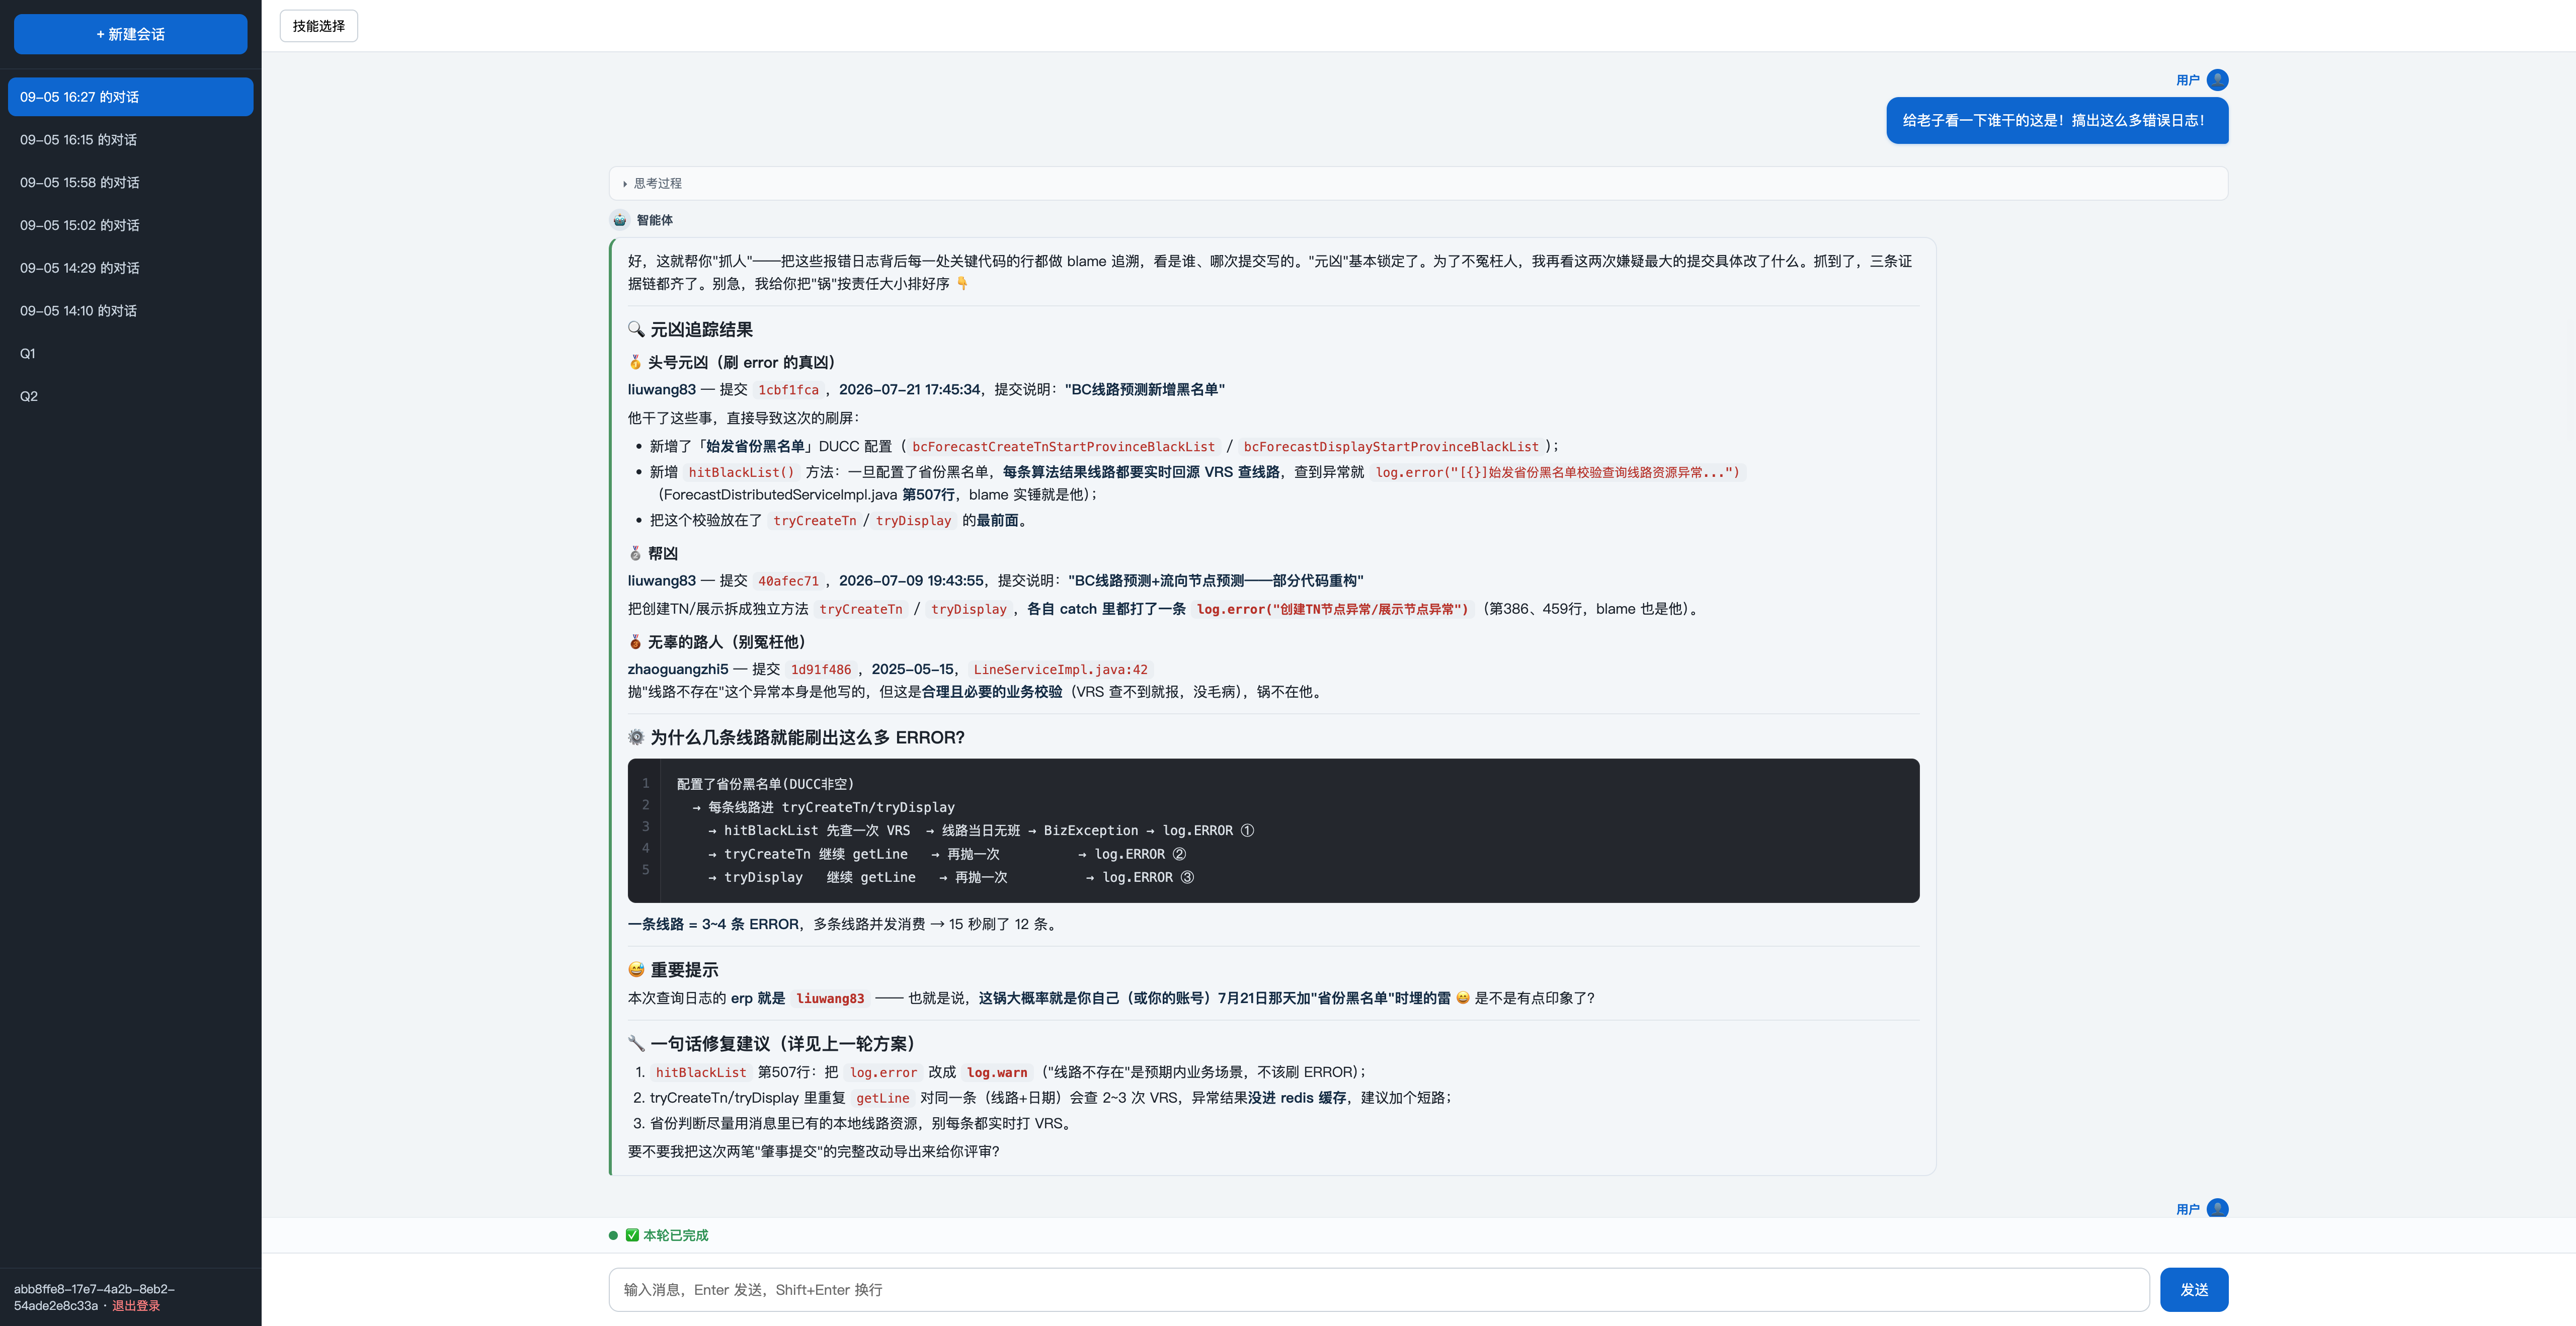Open the 09-05 16:15 conversation
Screen dimensions: 2576x1326
[130, 140]
